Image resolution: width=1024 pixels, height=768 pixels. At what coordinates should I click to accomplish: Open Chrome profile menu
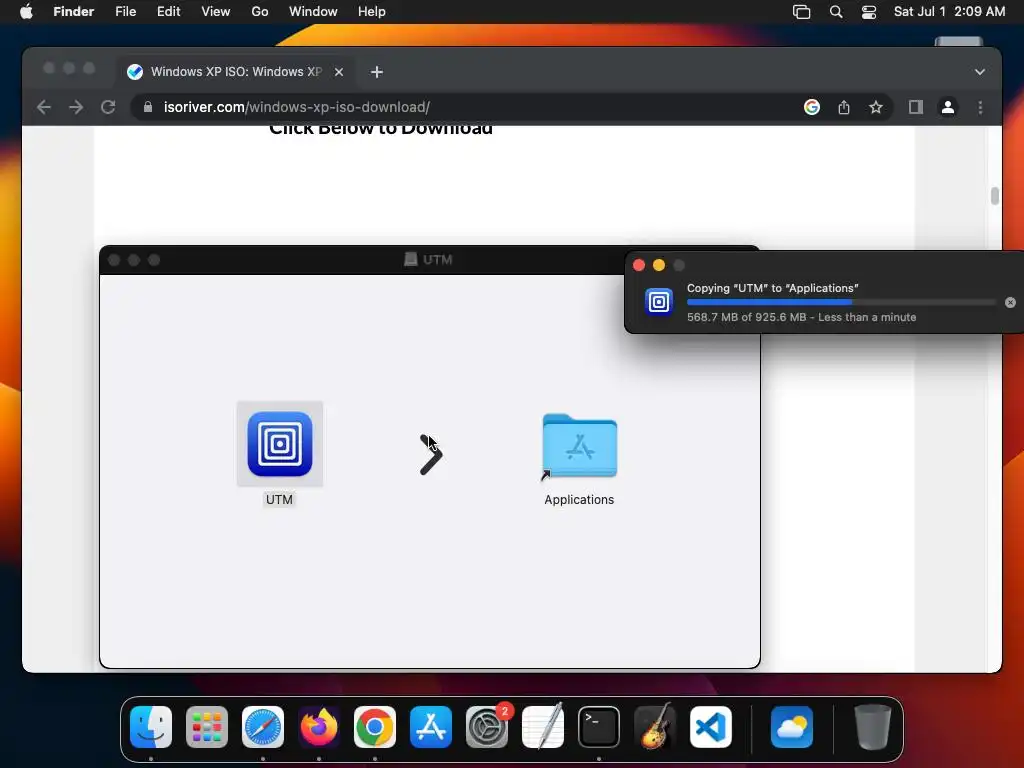click(948, 107)
